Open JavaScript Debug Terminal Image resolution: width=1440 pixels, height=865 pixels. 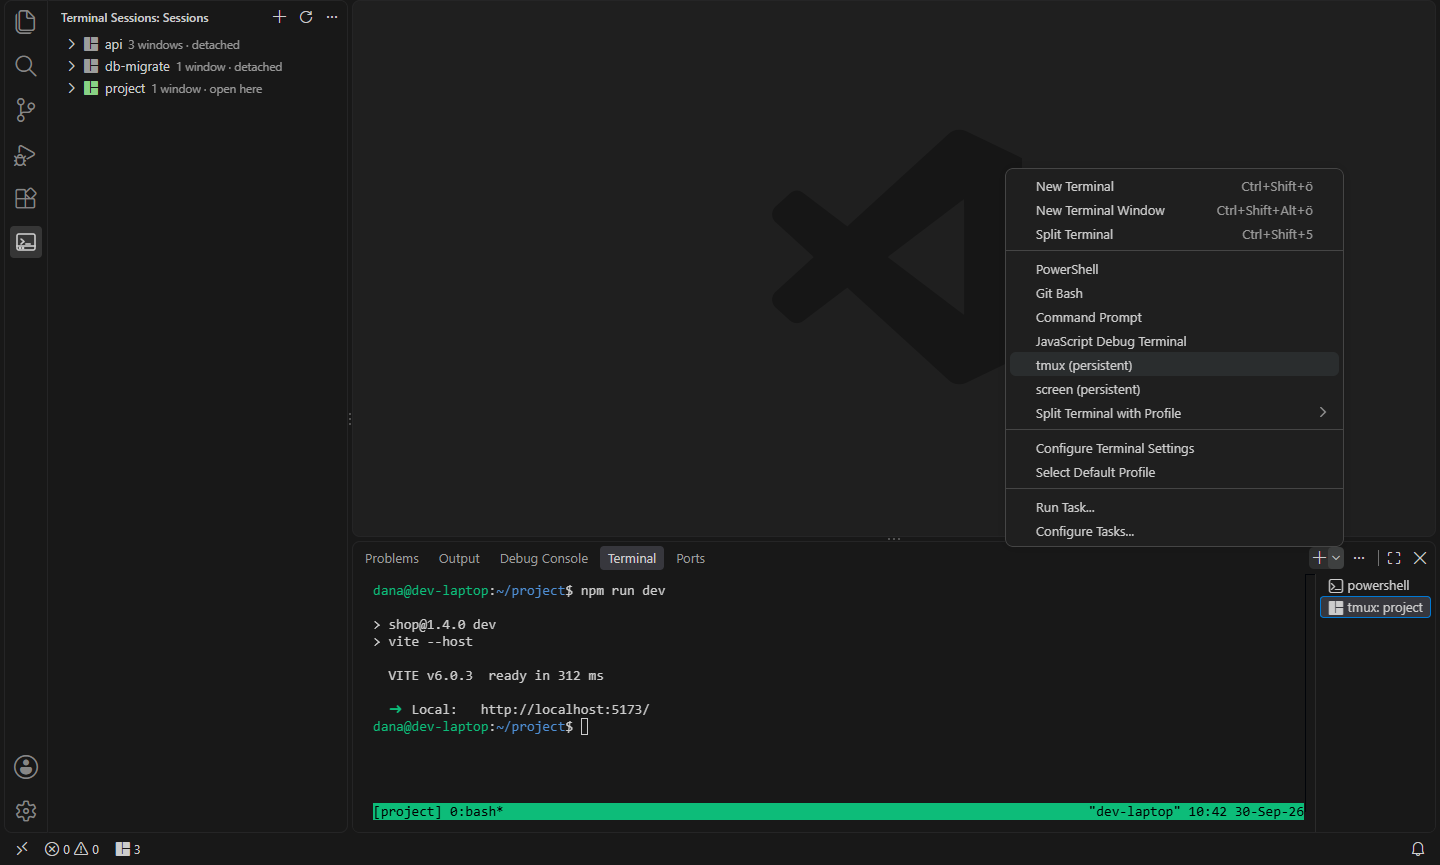coord(1174,341)
